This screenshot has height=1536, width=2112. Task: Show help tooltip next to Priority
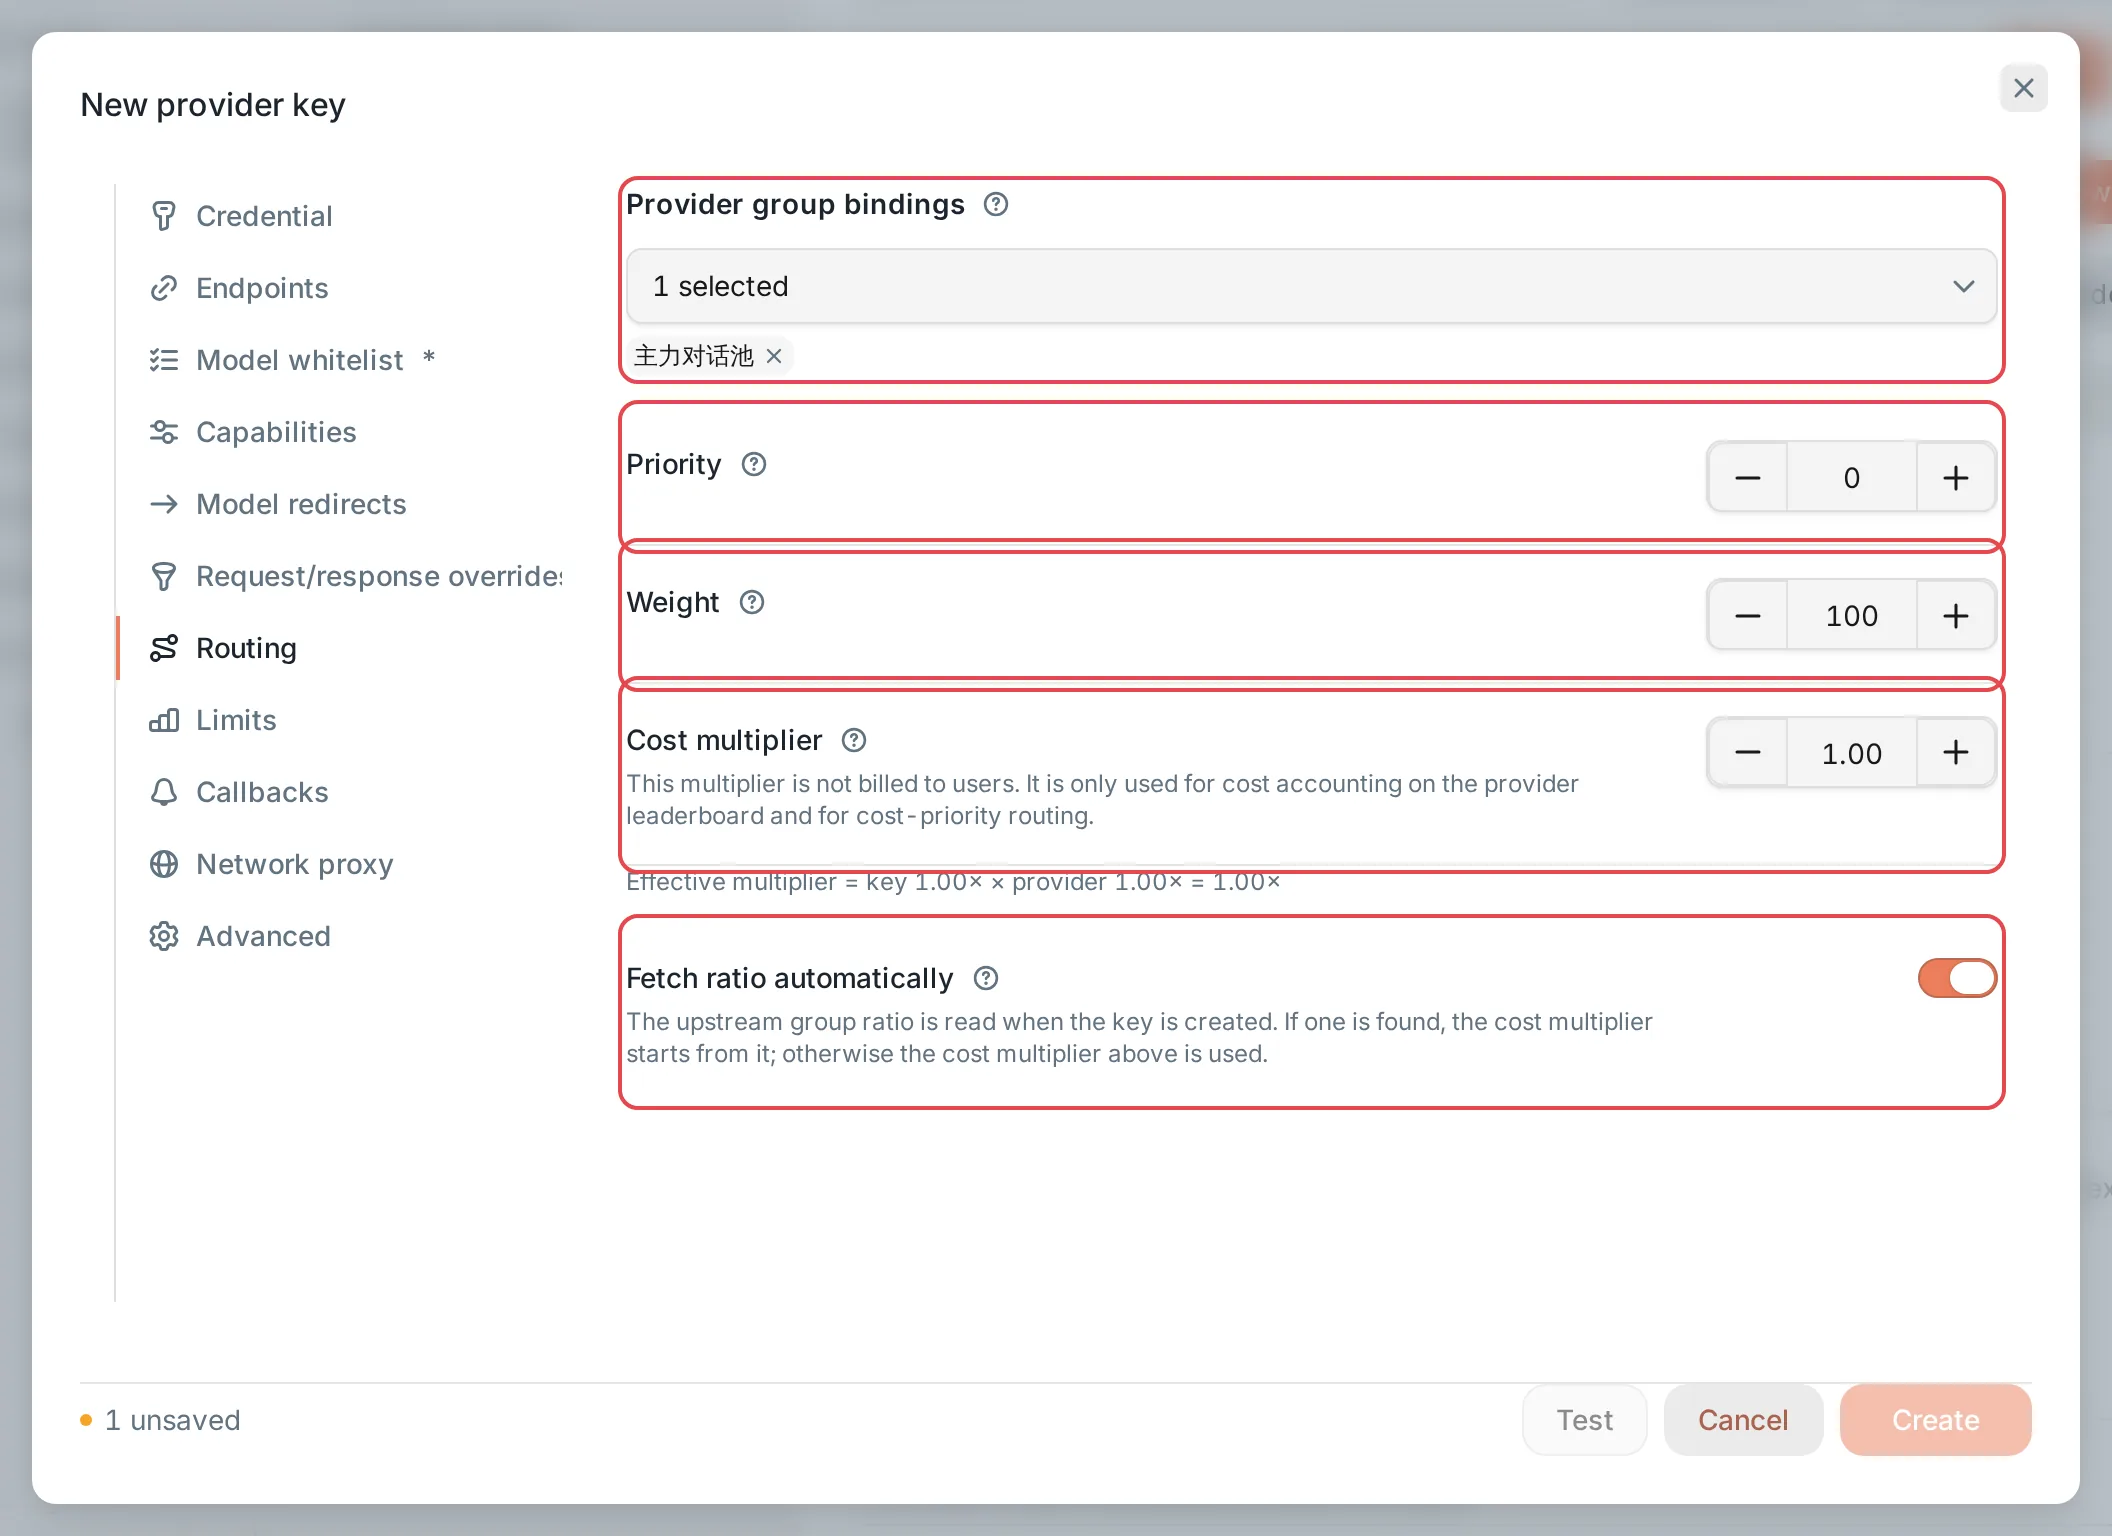[x=754, y=464]
